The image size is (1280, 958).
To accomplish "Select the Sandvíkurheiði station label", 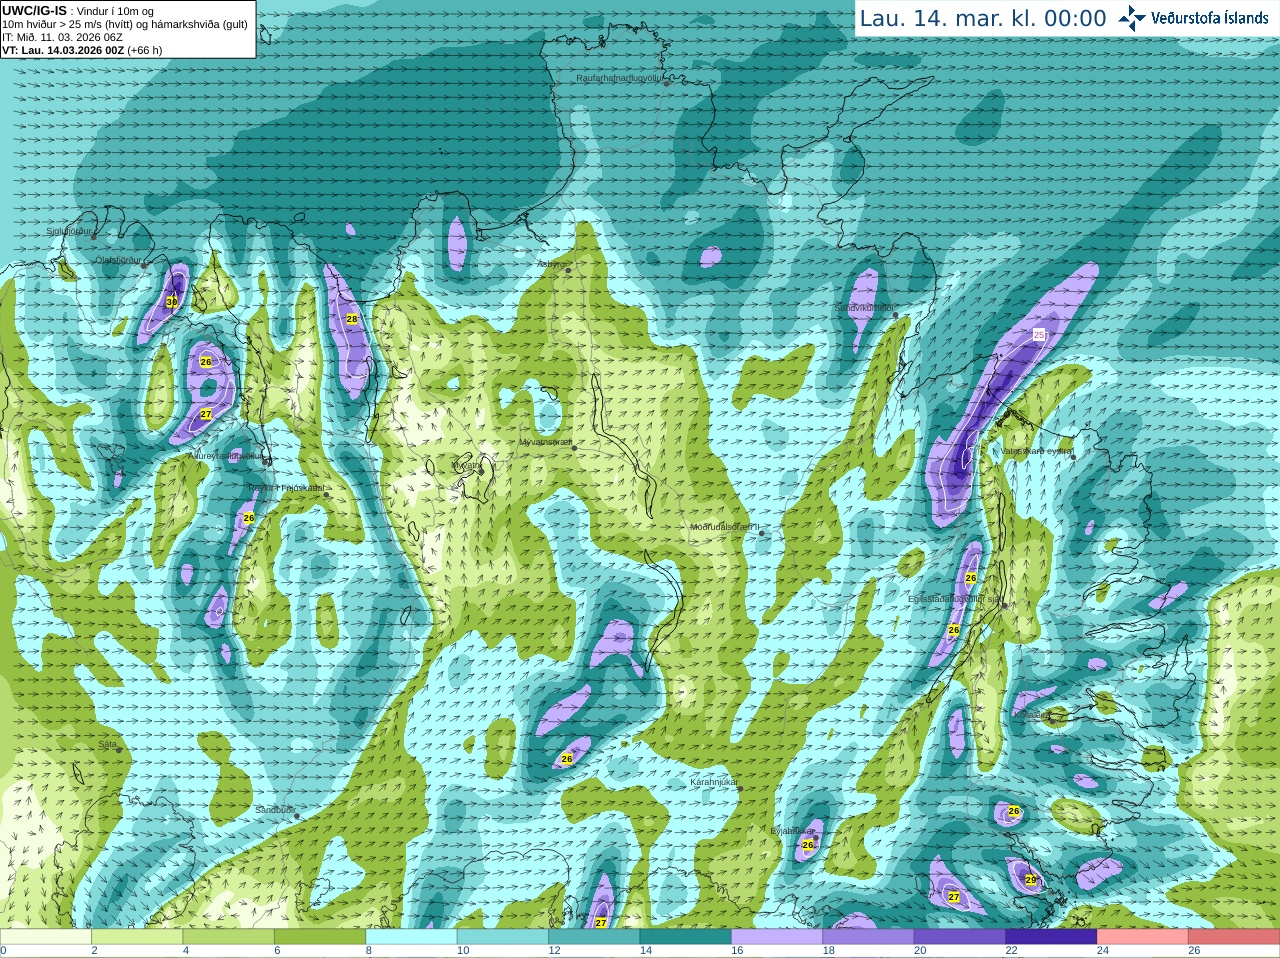I will tap(864, 308).
